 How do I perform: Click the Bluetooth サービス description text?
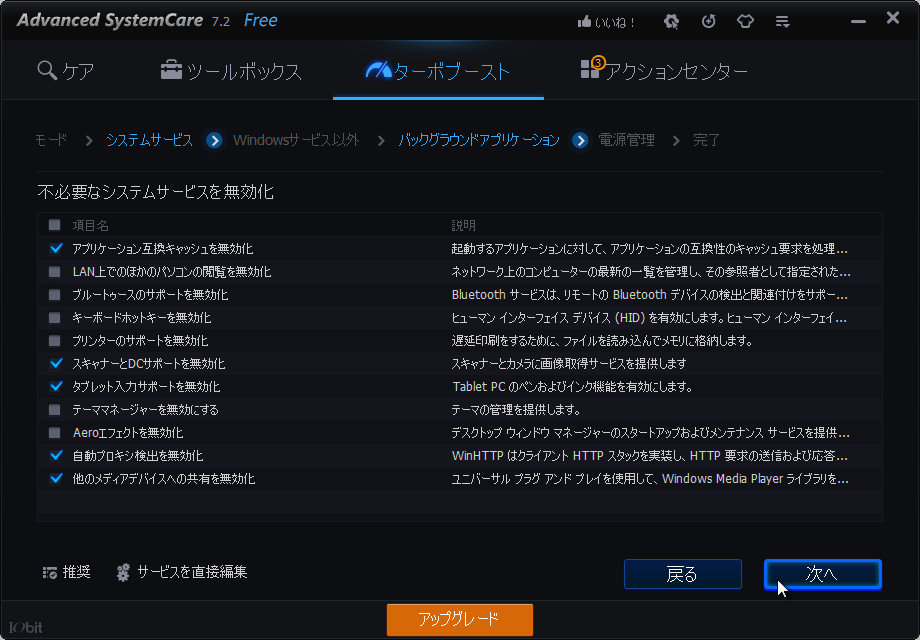(650, 294)
